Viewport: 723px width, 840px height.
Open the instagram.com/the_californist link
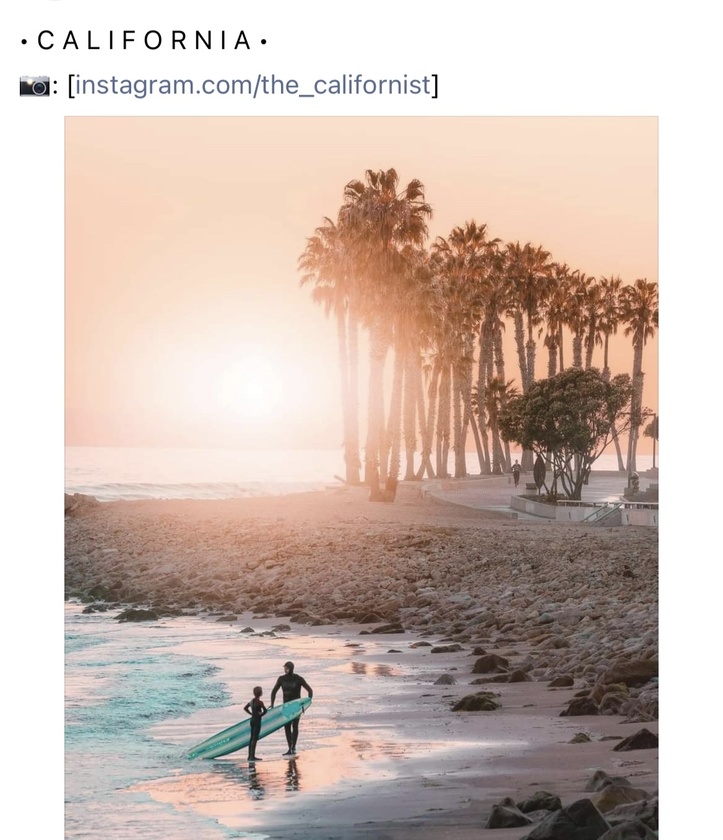pyautogui.click(x=252, y=85)
